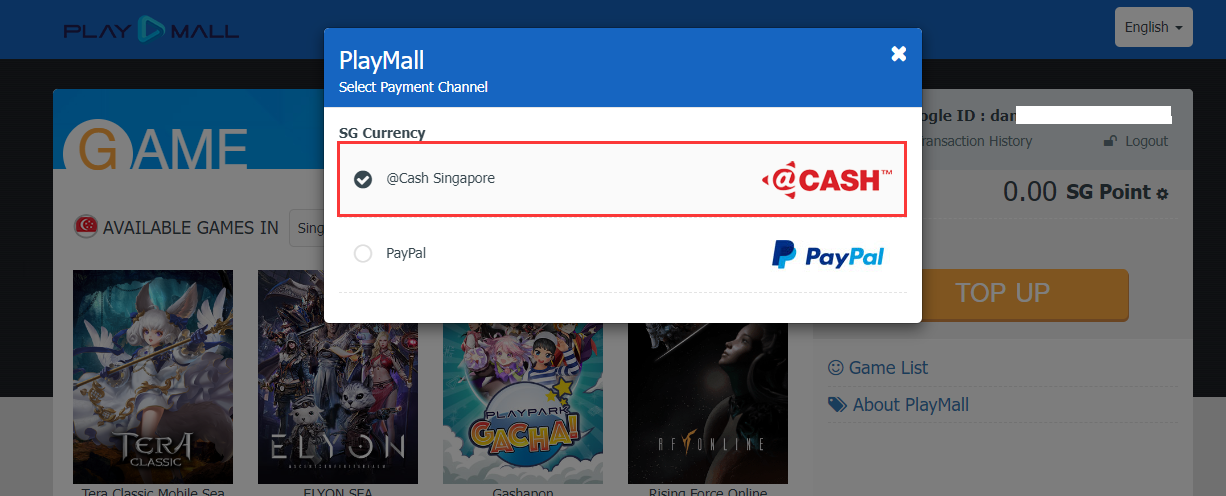Click the smiley icon beside Game List
The height and width of the screenshot is (496, 1226).
(836, 368)
